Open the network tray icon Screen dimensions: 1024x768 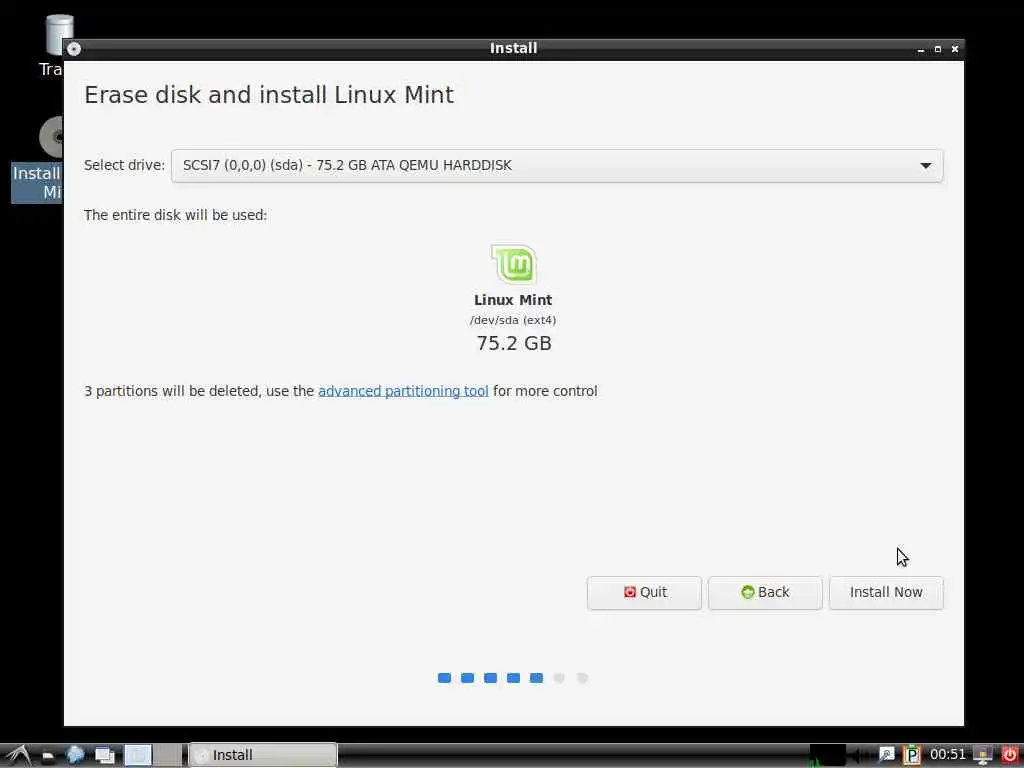click(x=983, y=755)
